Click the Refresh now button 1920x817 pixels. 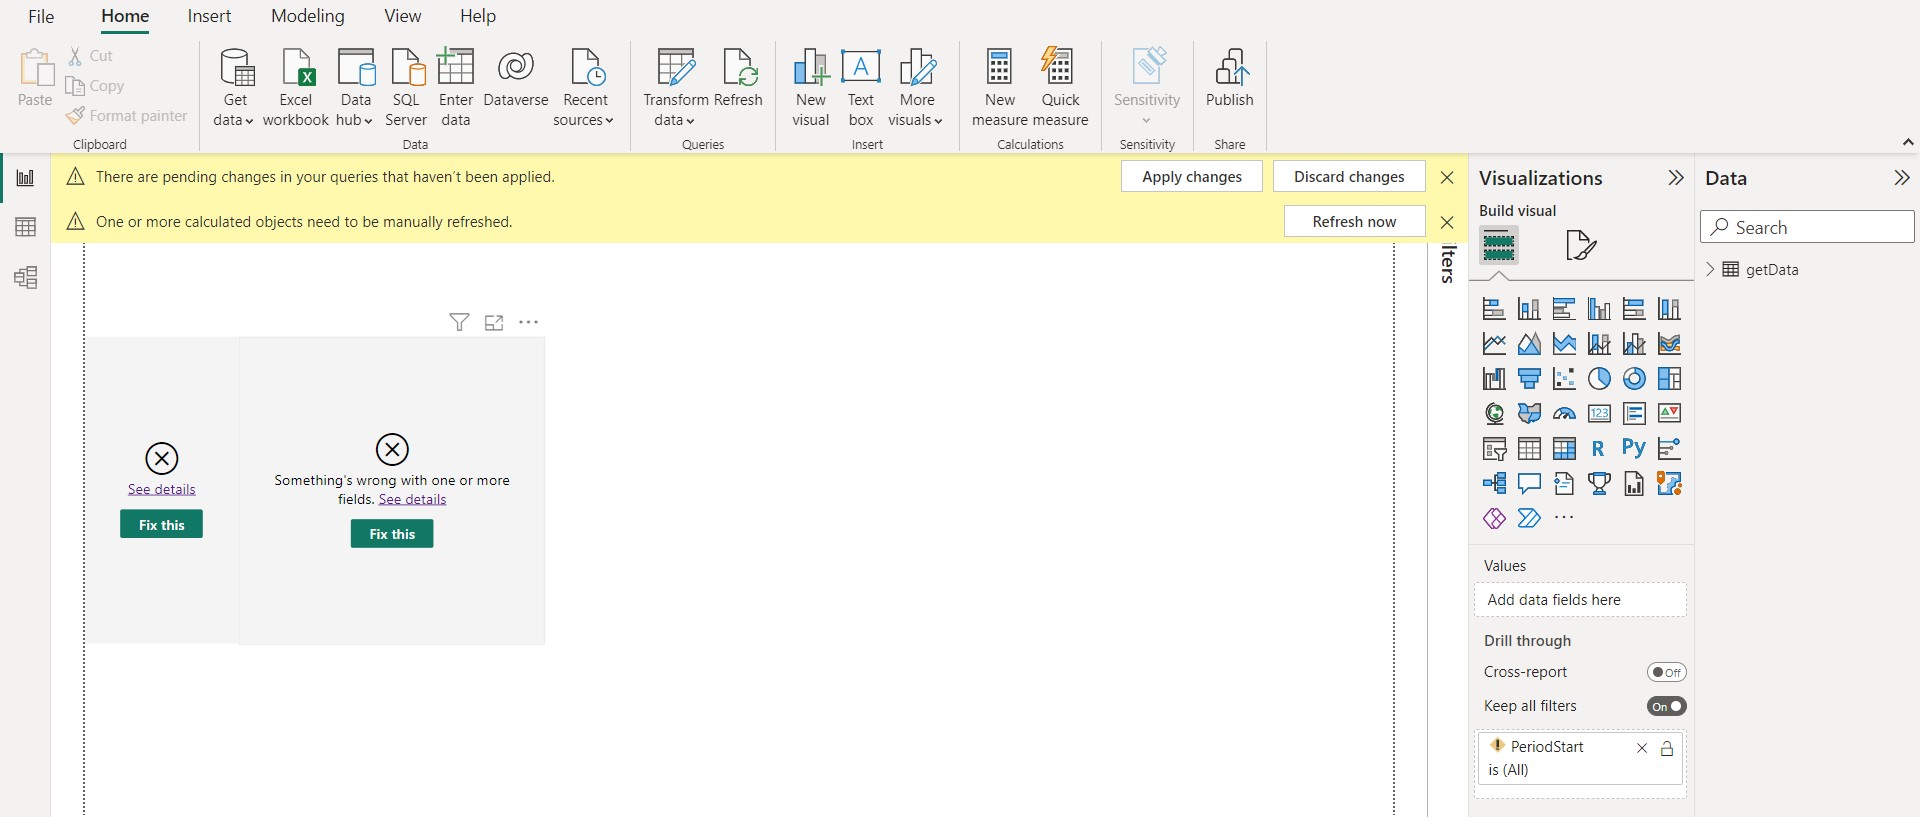click(x=1354, y=221)
